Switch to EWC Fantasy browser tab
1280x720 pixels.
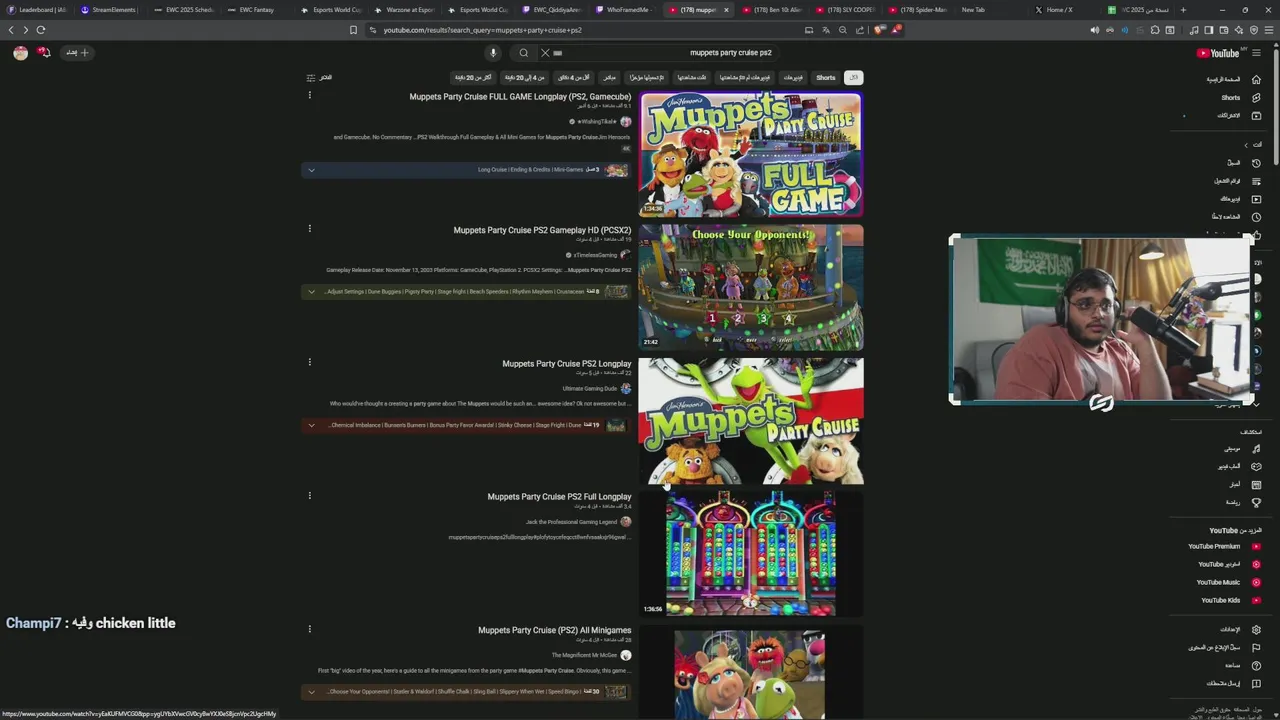pos(256,10)
